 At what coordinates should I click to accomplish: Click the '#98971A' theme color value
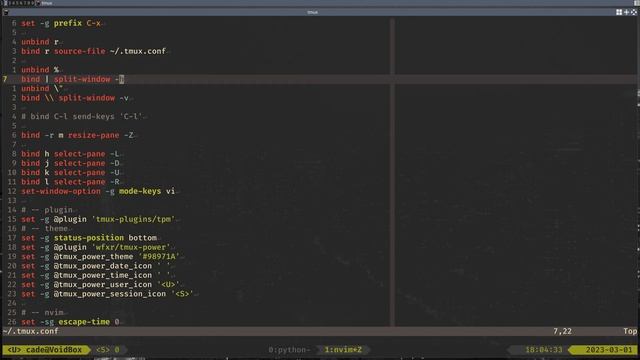pyautogui.click(x=159, y=256)
